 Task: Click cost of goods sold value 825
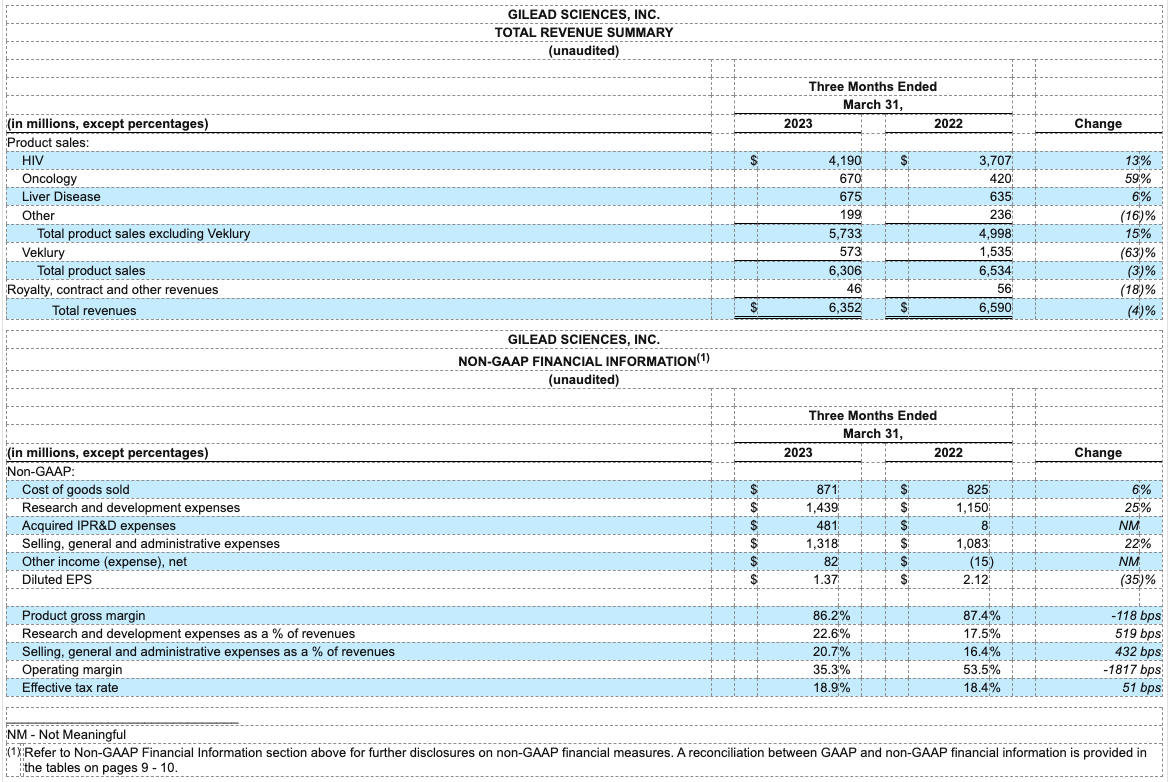coord(977,490)
